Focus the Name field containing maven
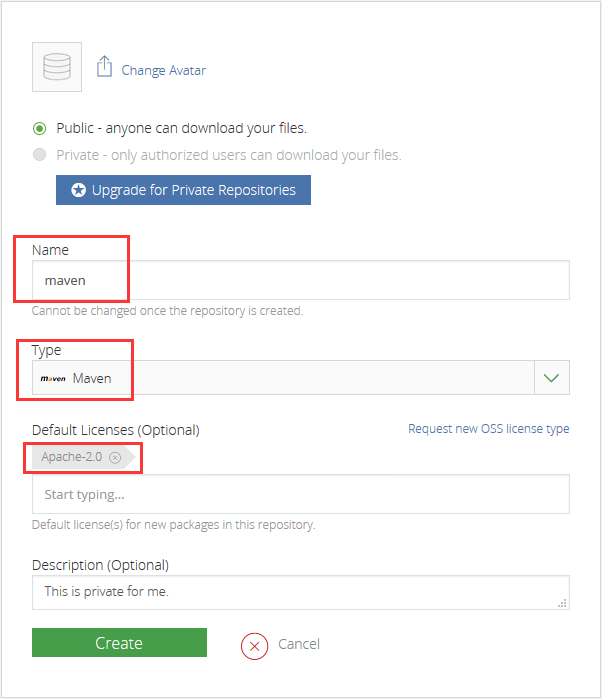This screenshot has width=602, height=699. pos(300,280)
